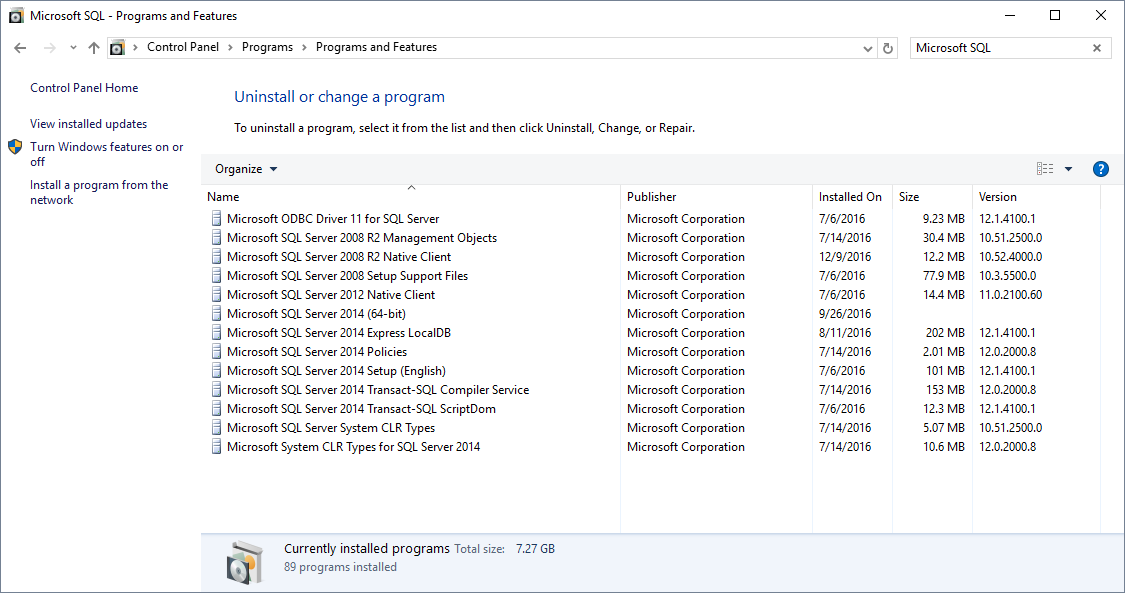Screen dimensions: 1125x593
Task: Select Microsoft ODBC Driver 11 for SQL Server
Action: pos(333,219)
